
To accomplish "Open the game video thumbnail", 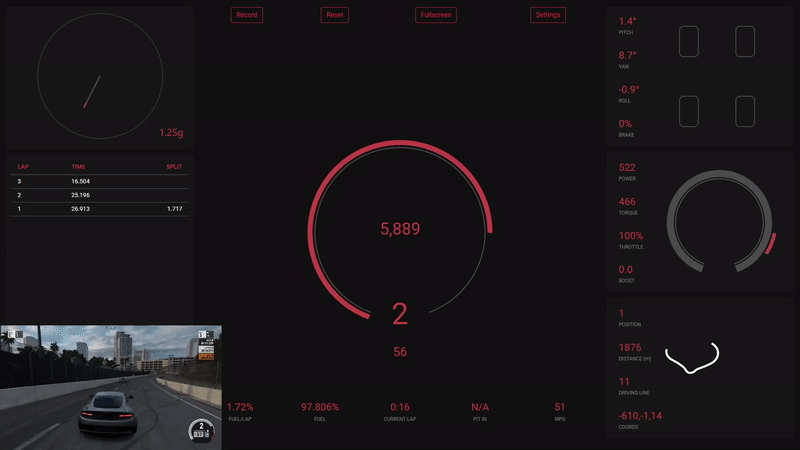I will click(110, 386).
